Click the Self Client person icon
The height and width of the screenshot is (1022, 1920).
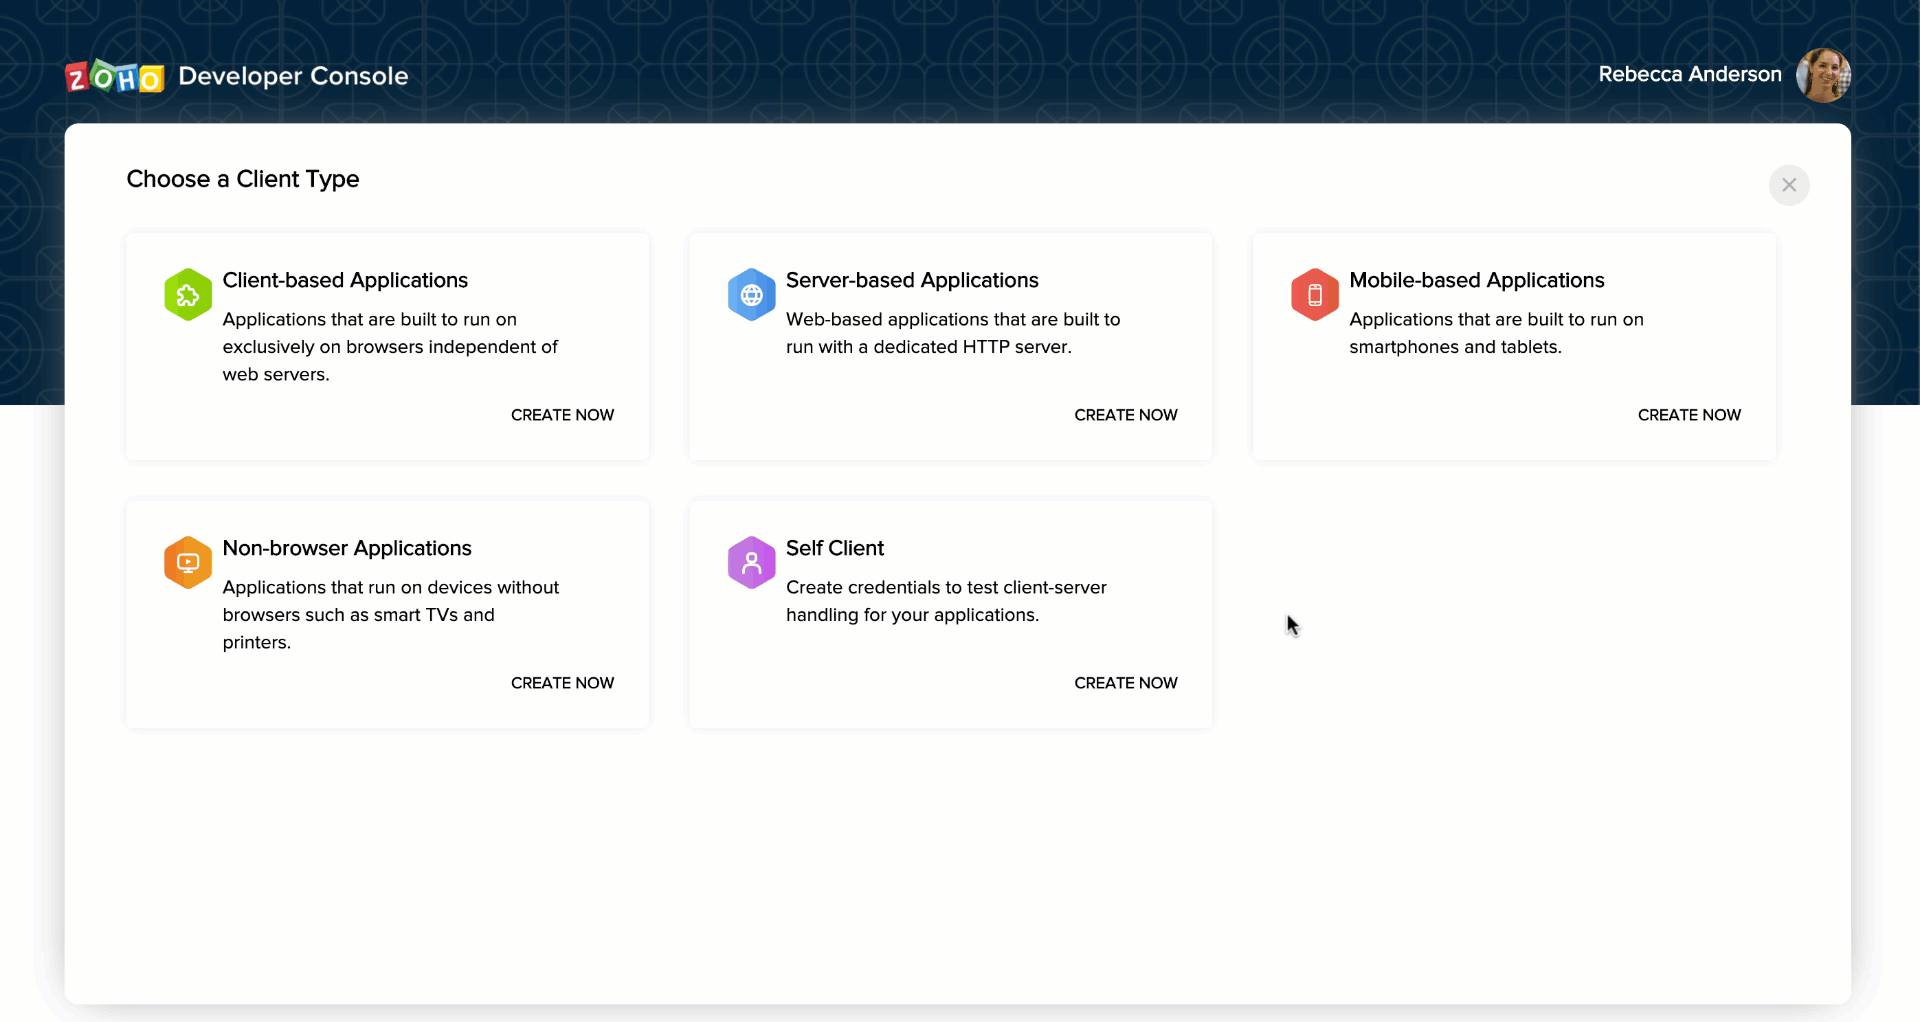point(751,562)
